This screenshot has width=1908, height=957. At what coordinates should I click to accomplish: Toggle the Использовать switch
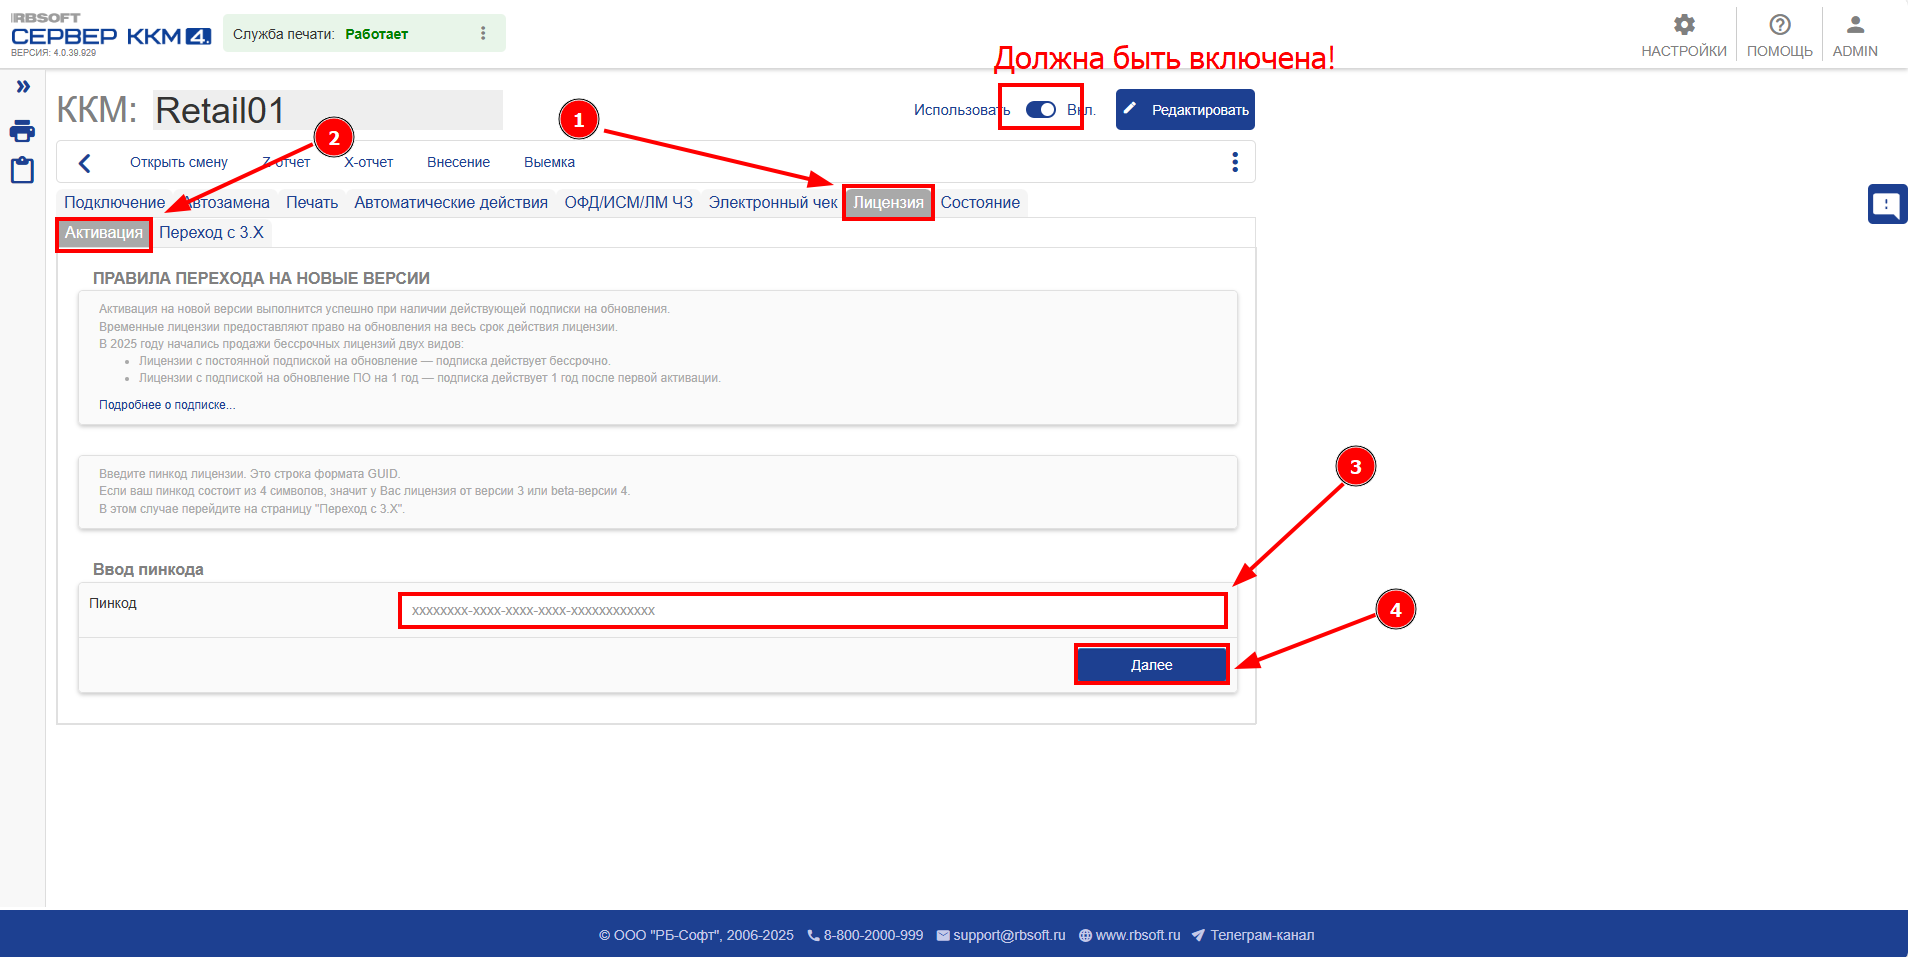[x=1041, y=110]
